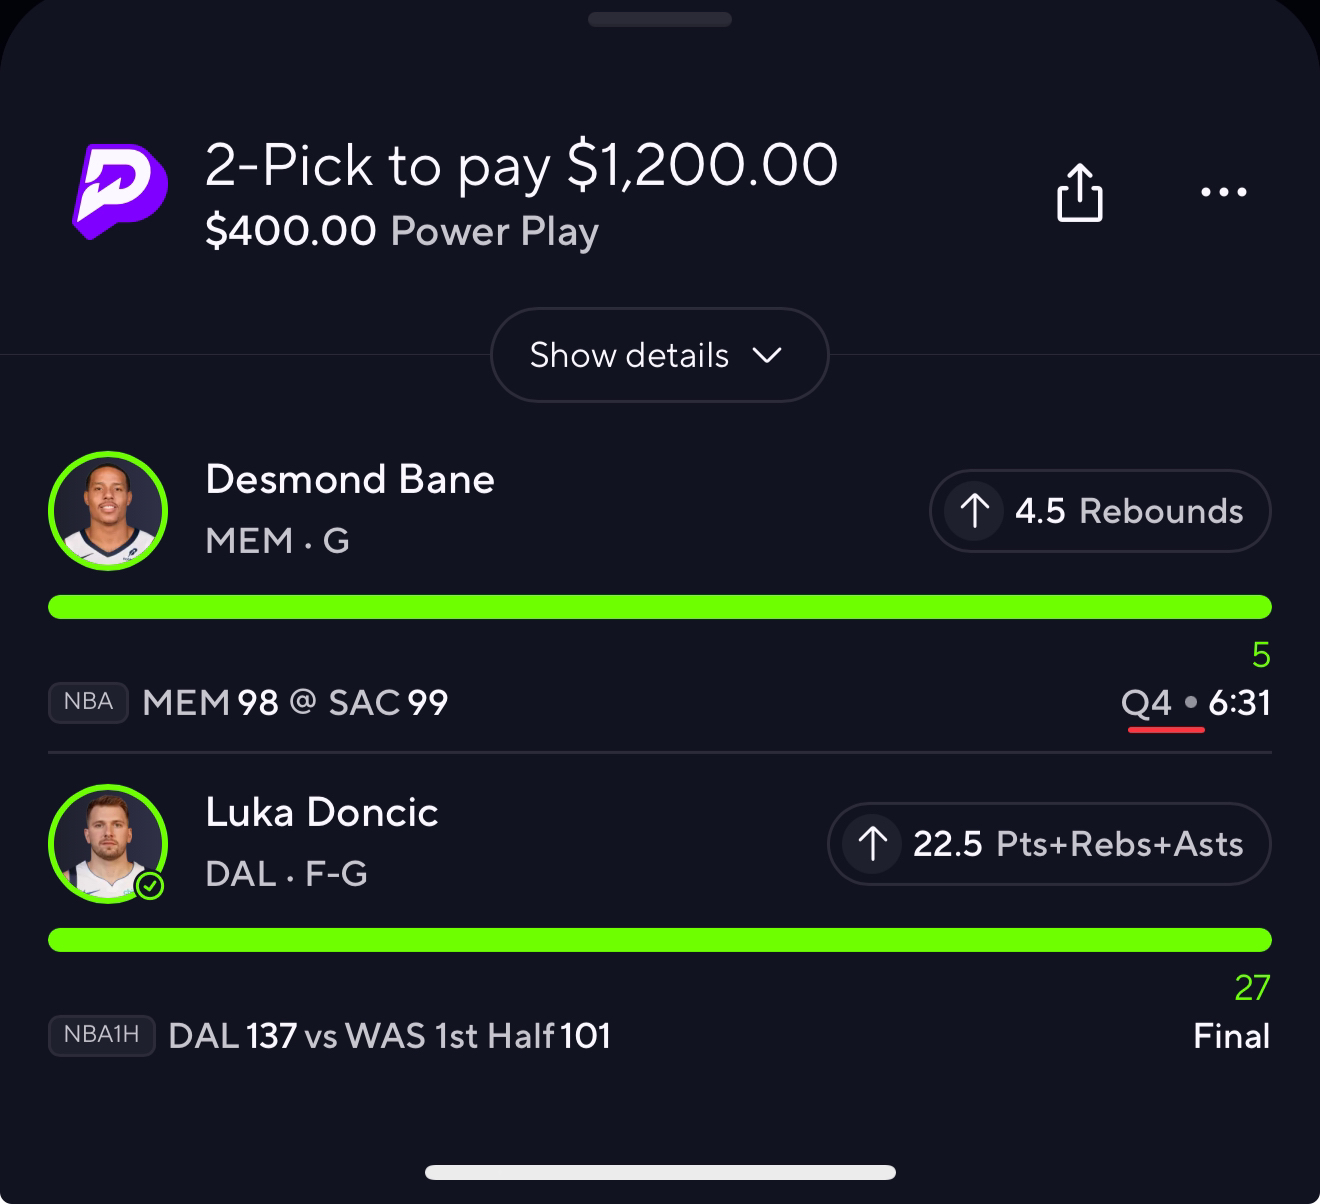Open Desmond Bane's player photo
The image size is (1320, 1204).
coord(108,511)
